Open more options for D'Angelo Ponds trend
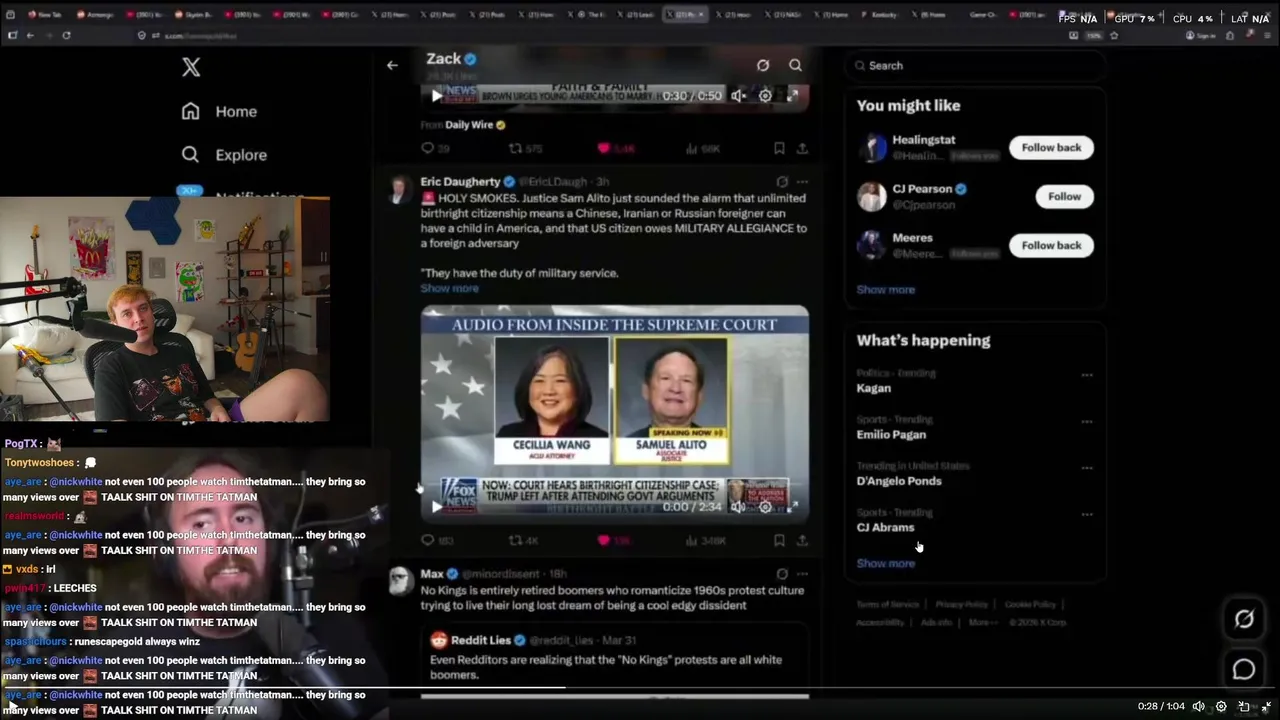Viewport: 1280px width, 720px height. pyautogui.click(x=1087, y=467)
